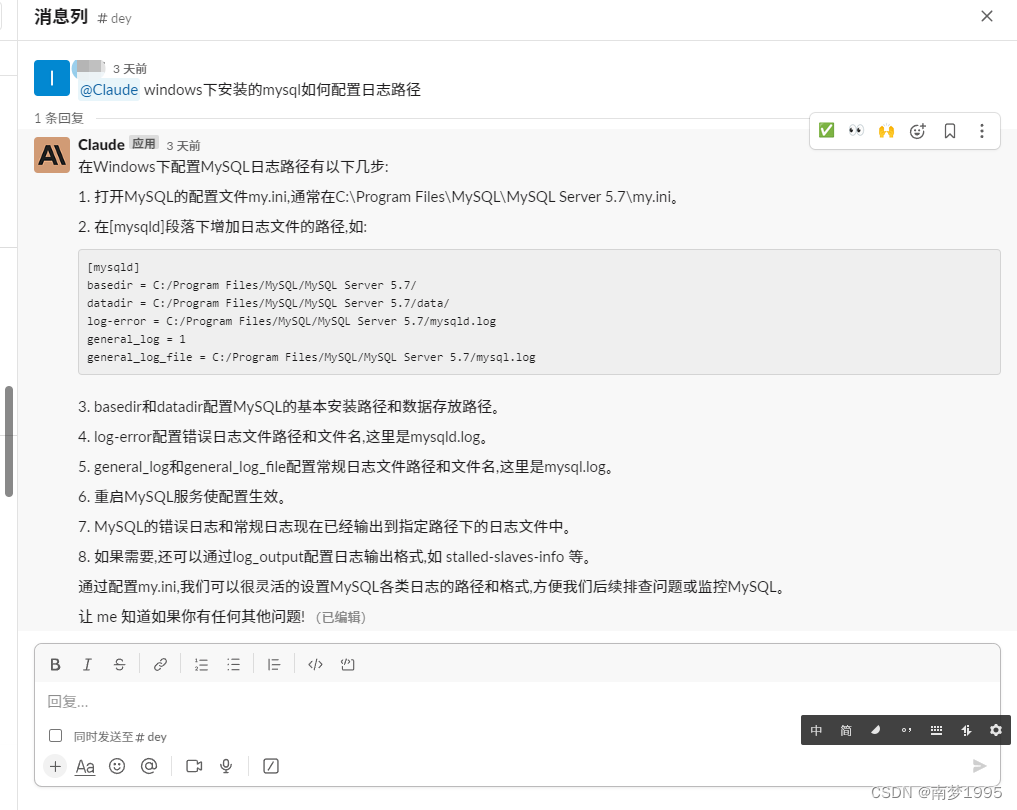Click the IME Chinese mode 中 button
1017x810 pixels.
[x=817, y=730]
